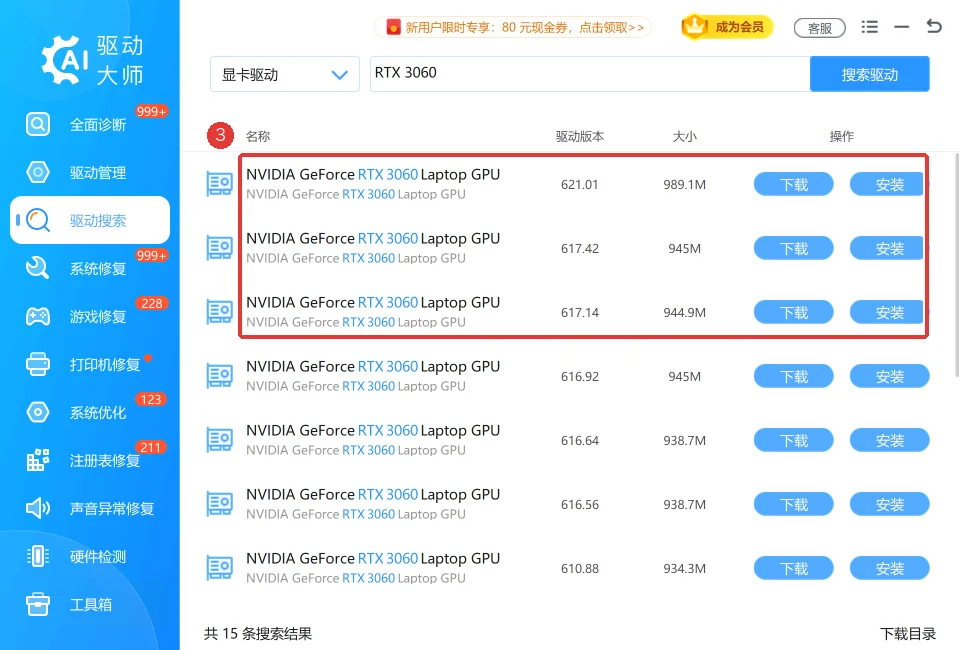
Task: Click the 搜索驱动 search button
Action: 869,74
